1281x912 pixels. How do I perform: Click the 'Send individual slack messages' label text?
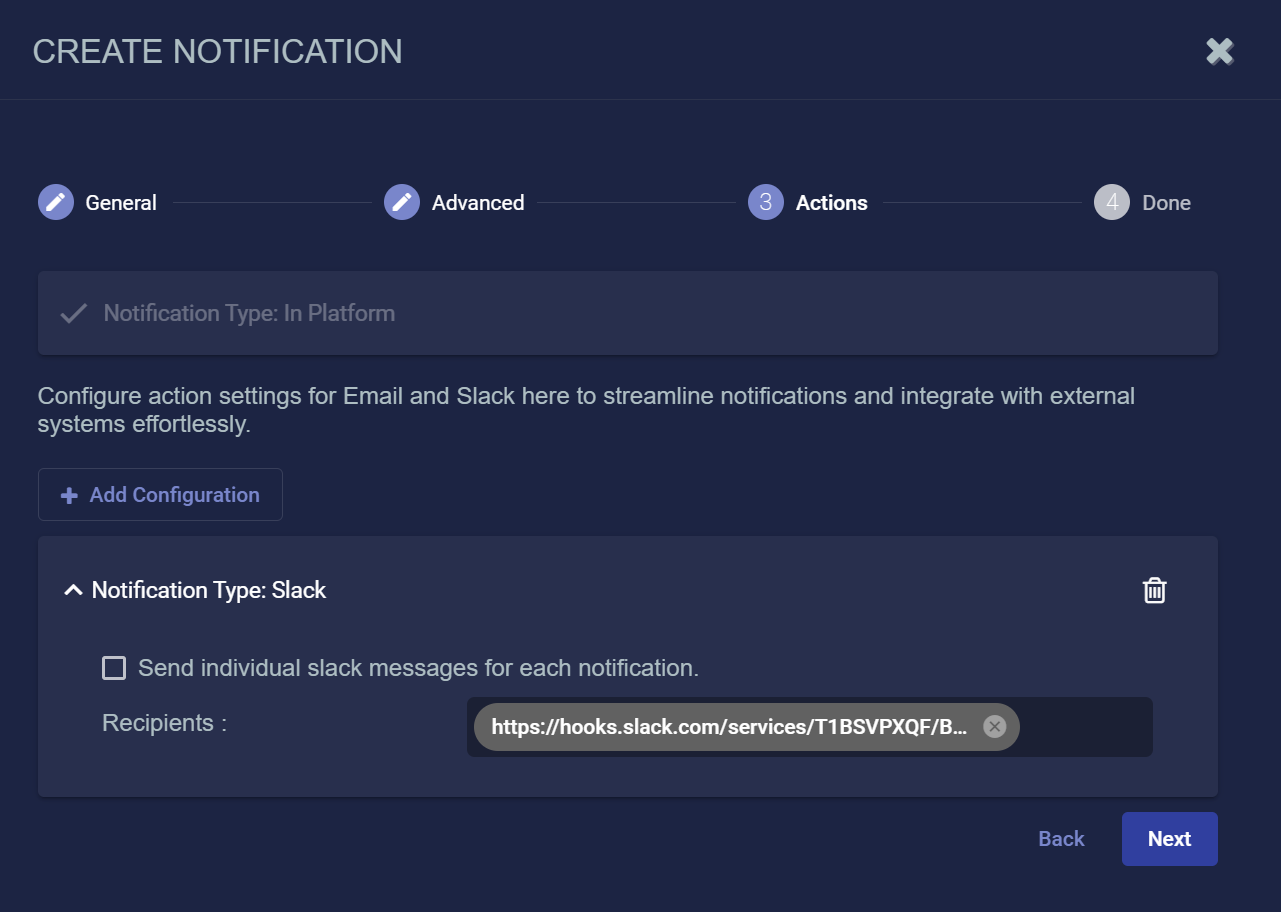[x=418, y=668]
